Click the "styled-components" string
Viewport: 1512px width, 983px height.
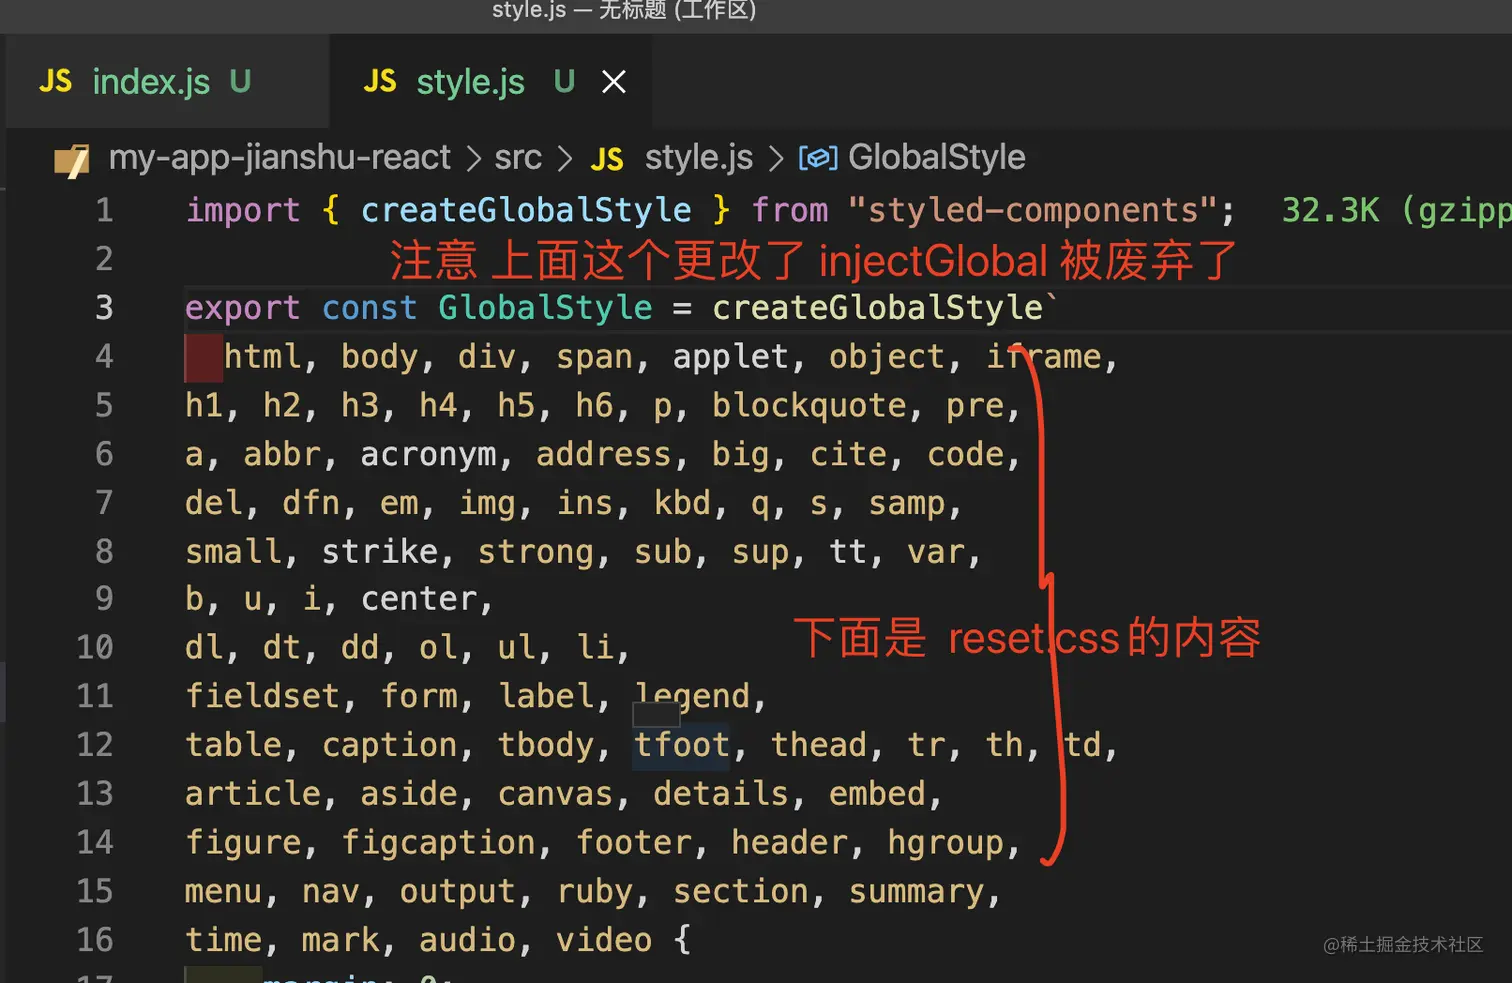[x=1033, y=210]
